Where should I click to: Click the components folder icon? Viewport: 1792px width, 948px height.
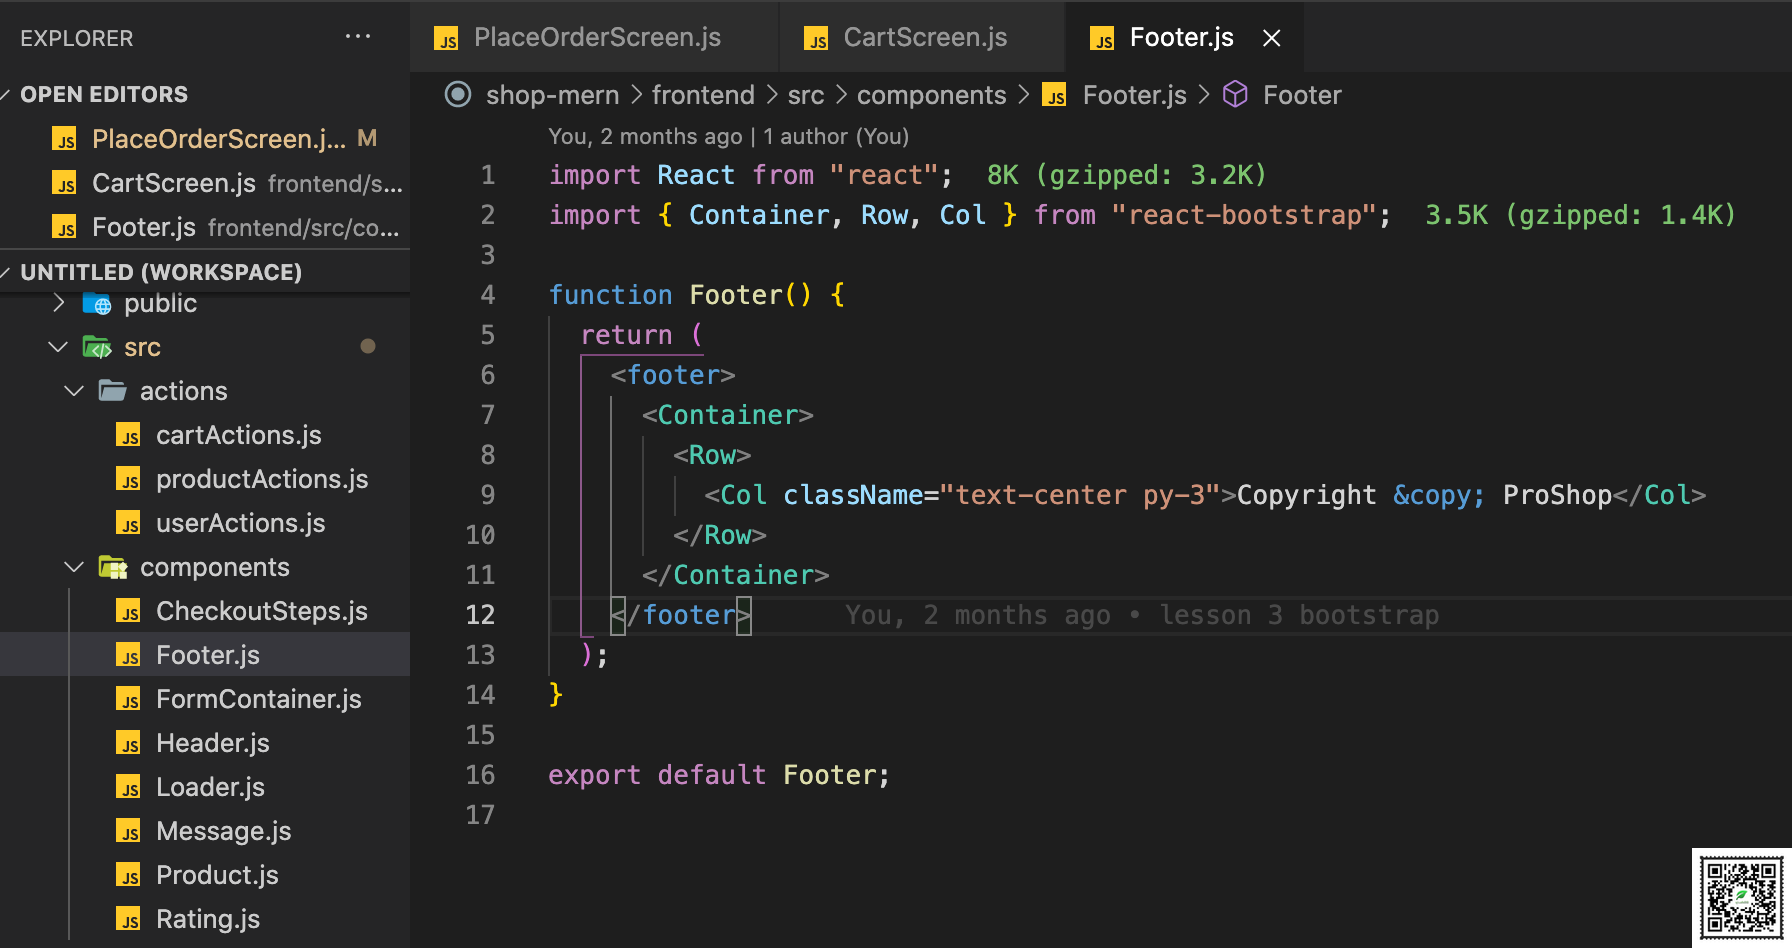coord(113,567)
